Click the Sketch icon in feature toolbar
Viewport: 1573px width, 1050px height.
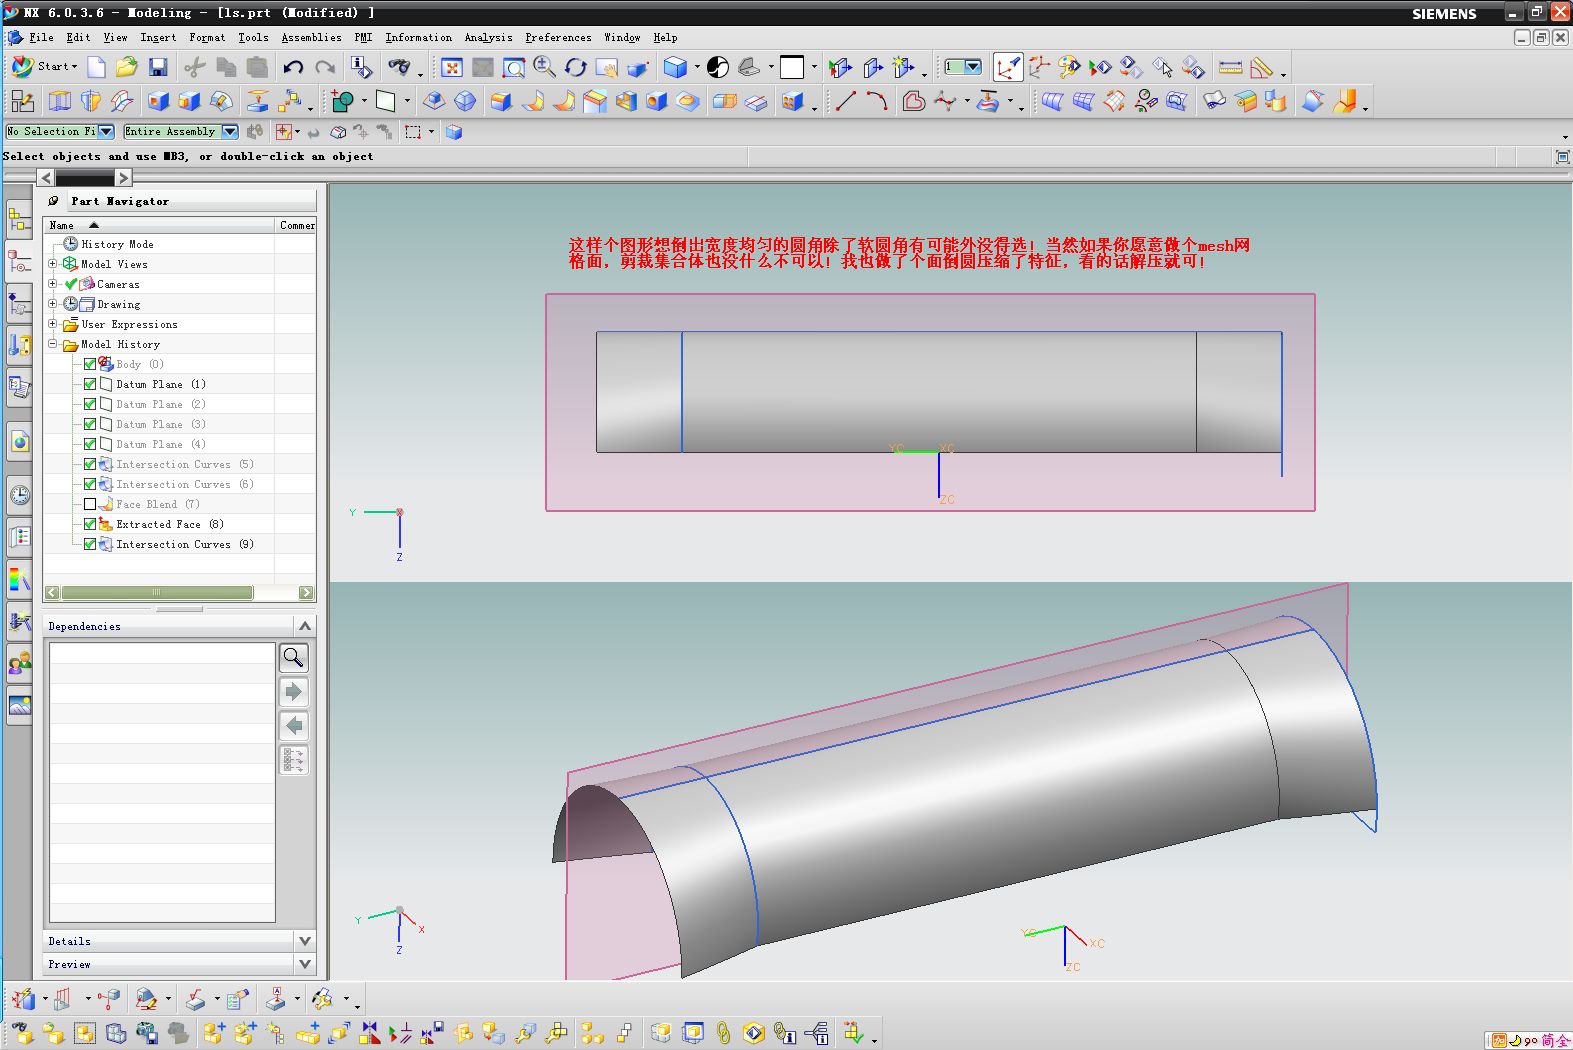[x=22, y=101]
